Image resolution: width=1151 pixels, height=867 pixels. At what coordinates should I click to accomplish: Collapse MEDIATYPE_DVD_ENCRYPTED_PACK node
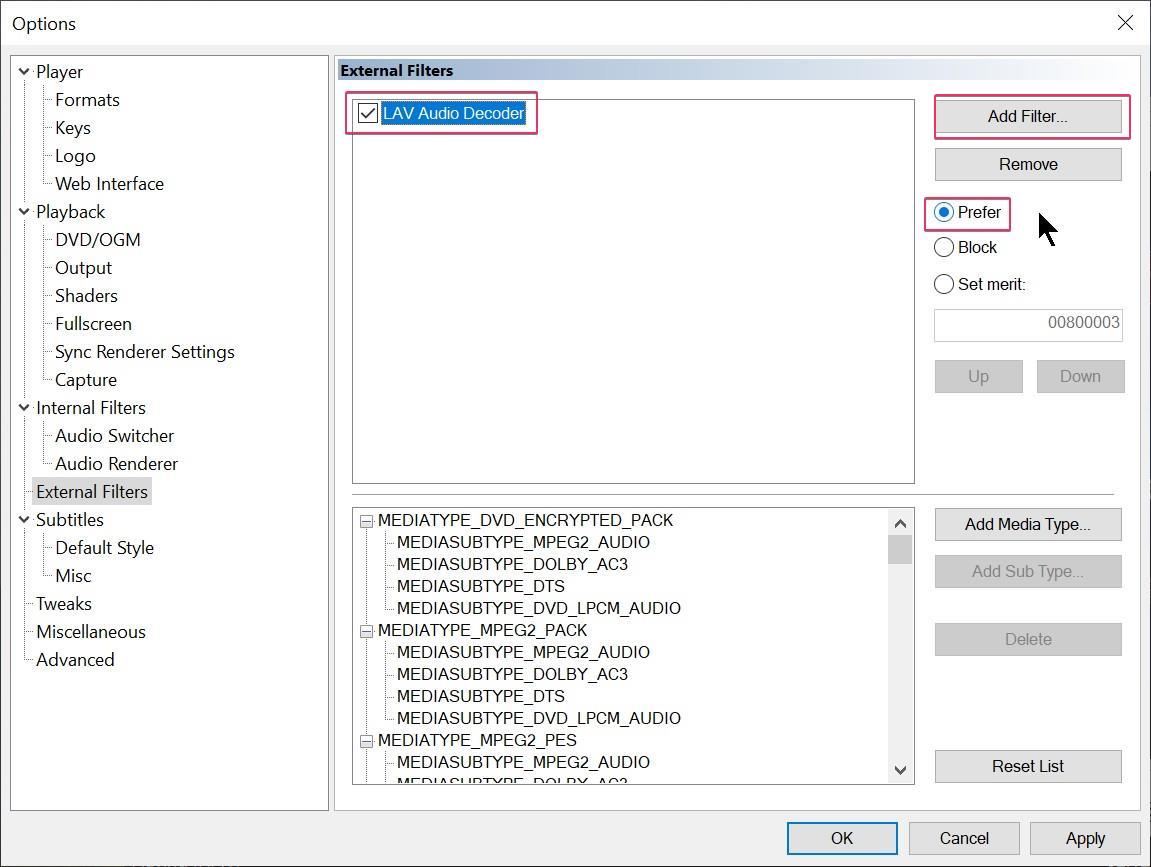click(x=366, y=521)
